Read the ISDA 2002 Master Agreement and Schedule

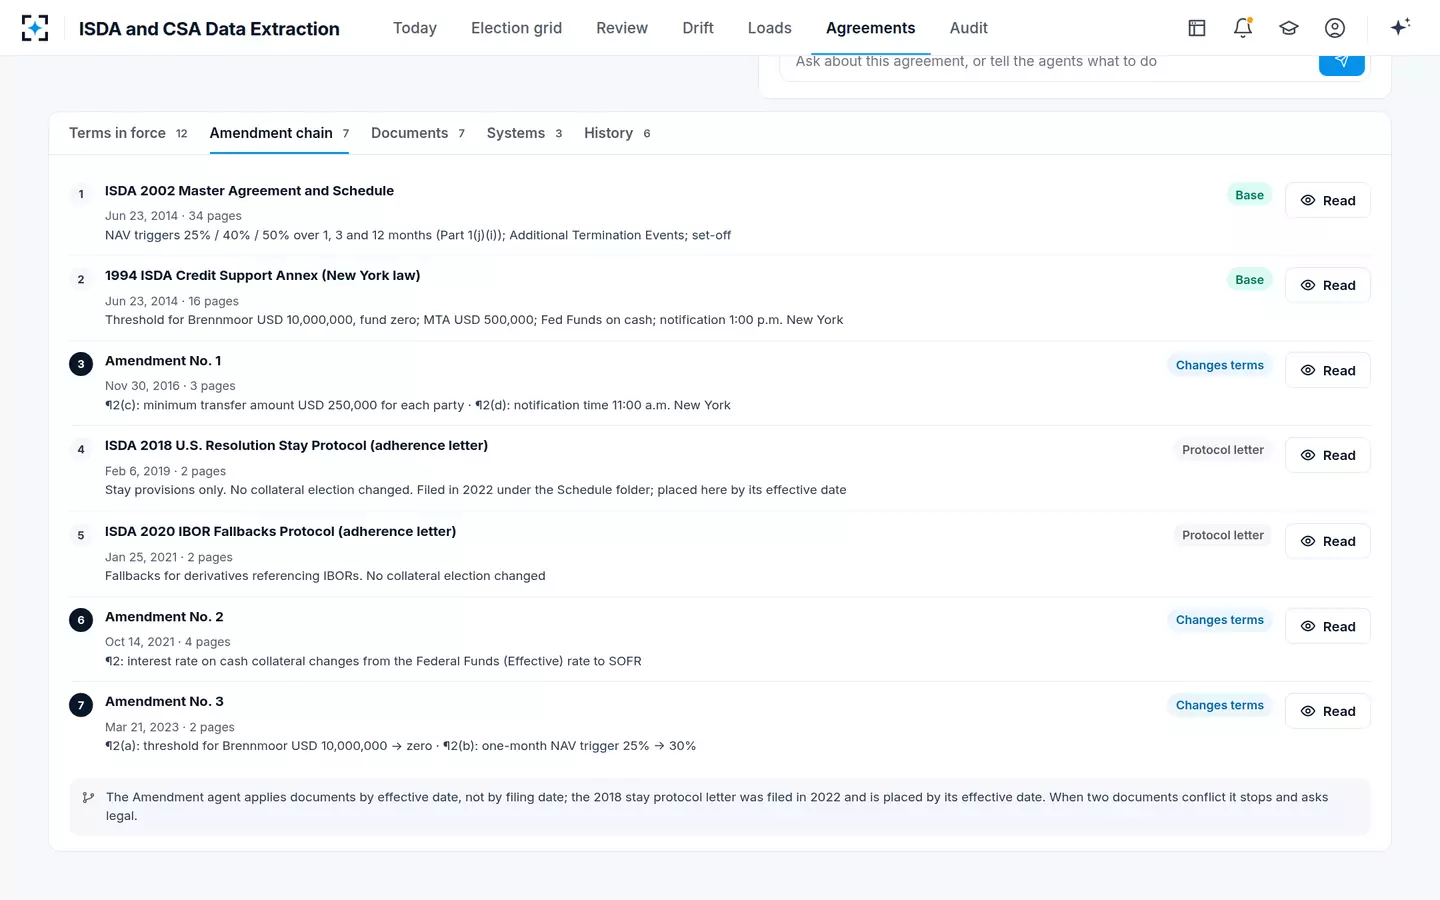coord(1328,200)
